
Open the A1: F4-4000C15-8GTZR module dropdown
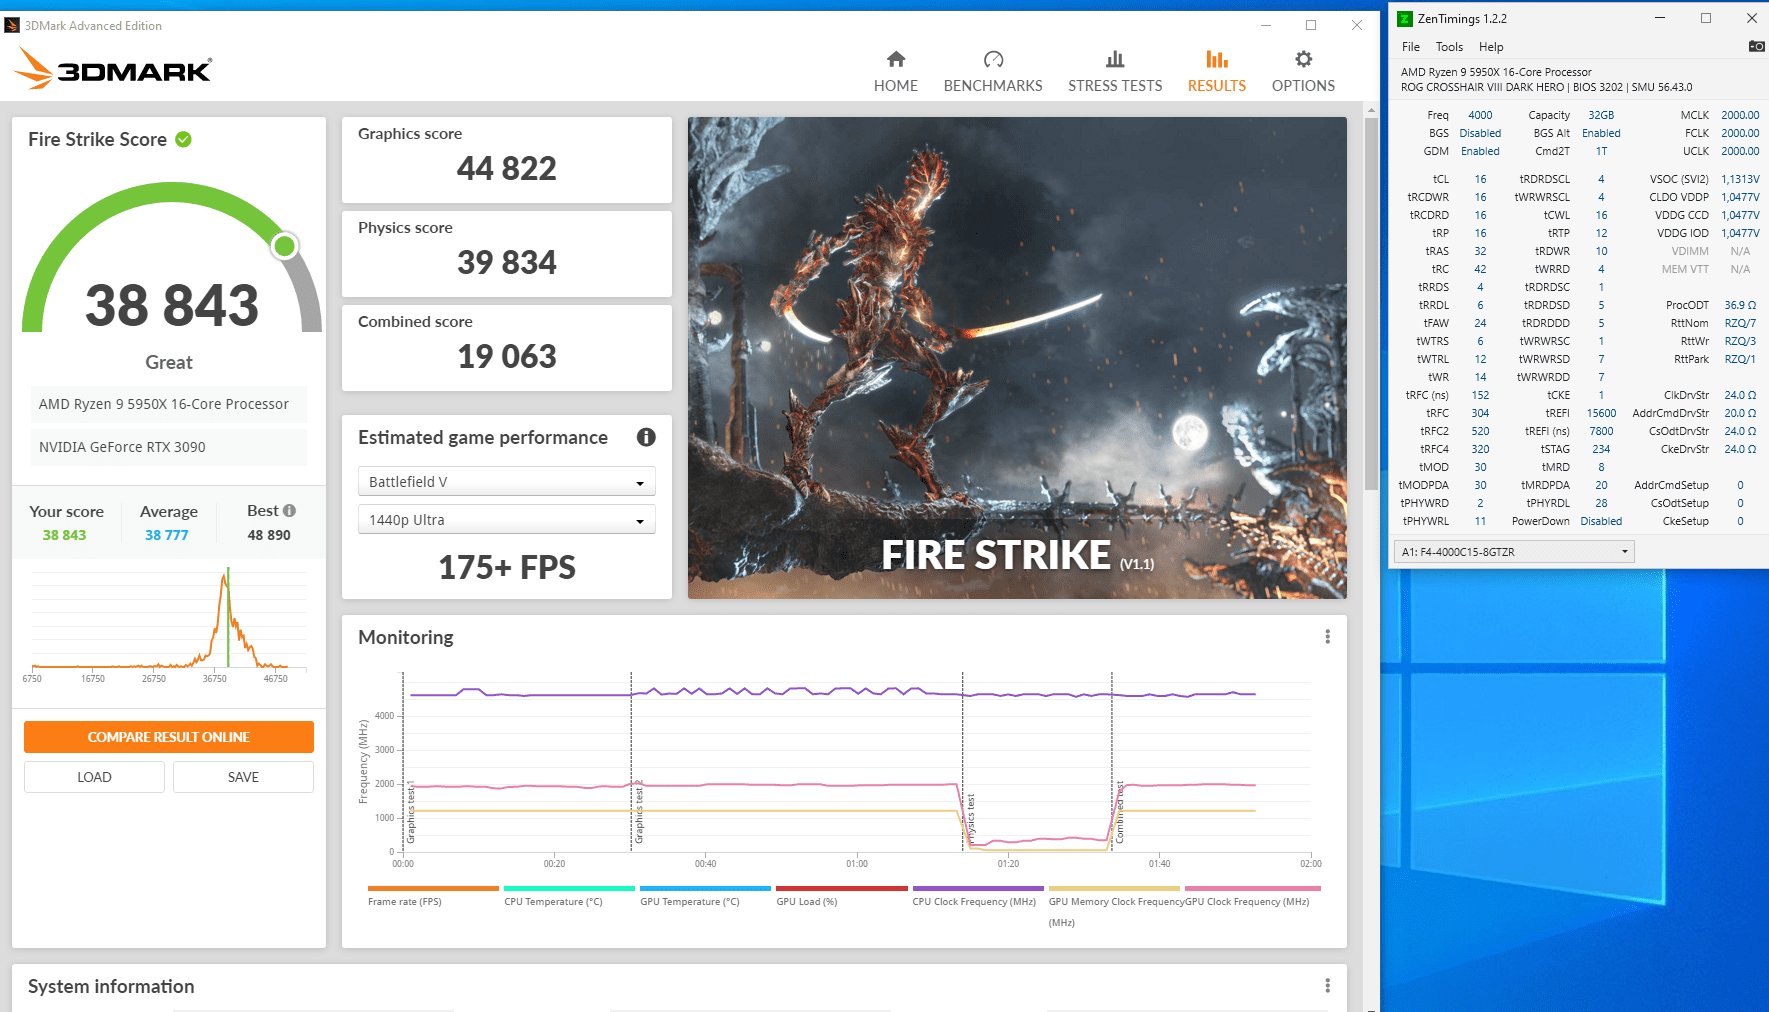click(1514, 551)
